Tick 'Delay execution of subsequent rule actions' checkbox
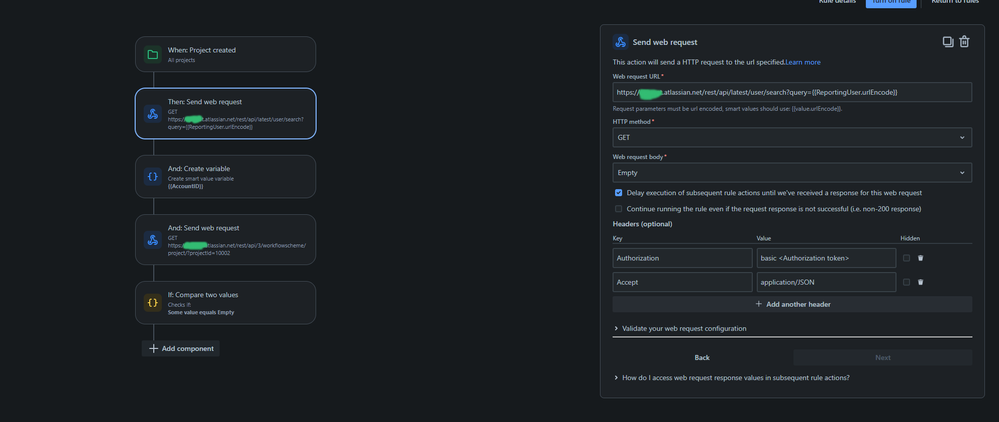Screen dimensions: 999x422 [618, 193]
